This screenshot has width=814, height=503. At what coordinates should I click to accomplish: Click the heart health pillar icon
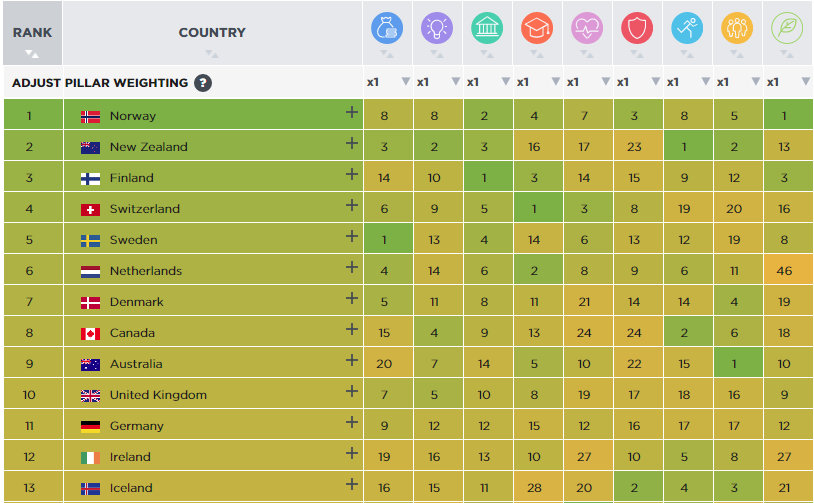(587, 28)
